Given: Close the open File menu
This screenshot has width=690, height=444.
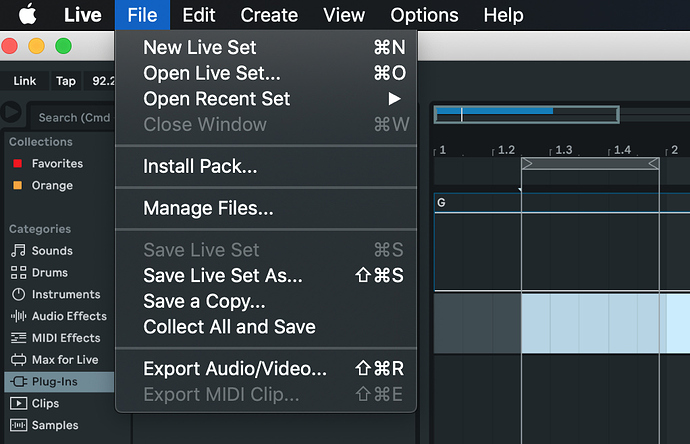Looking at the screenshot, I should click(142, 15).
